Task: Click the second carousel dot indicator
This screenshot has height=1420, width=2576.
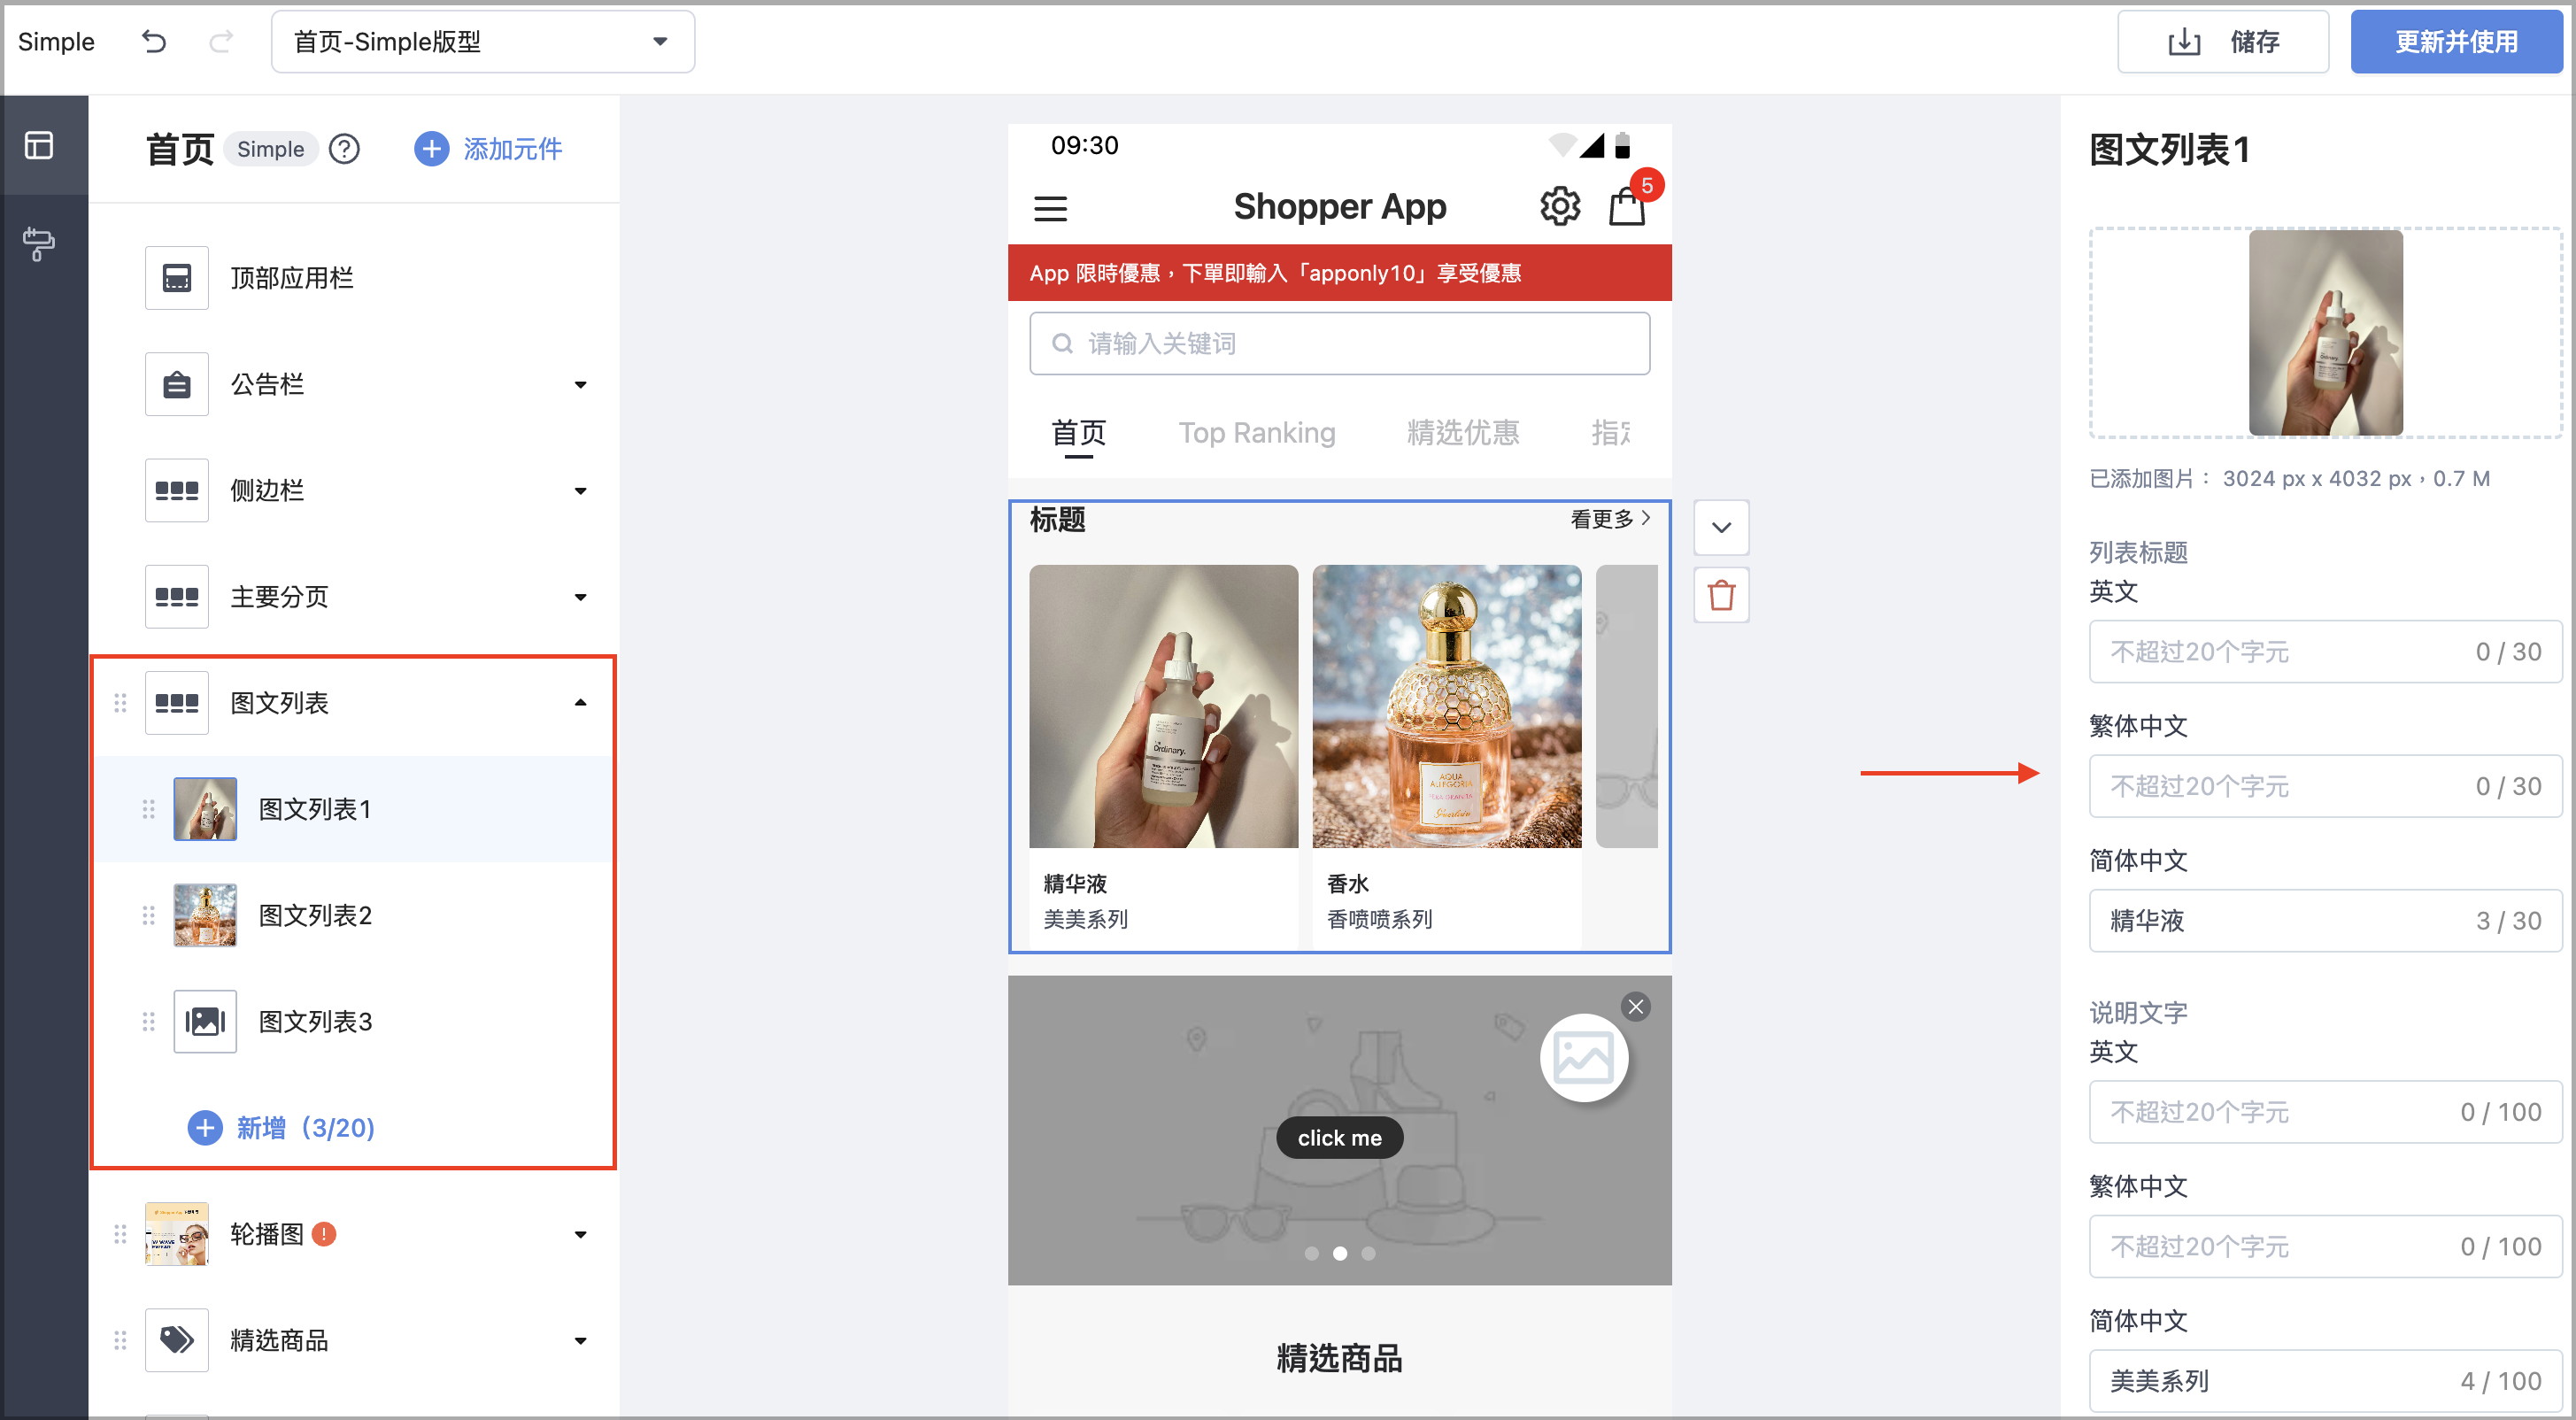Action: point(1339,1253)
